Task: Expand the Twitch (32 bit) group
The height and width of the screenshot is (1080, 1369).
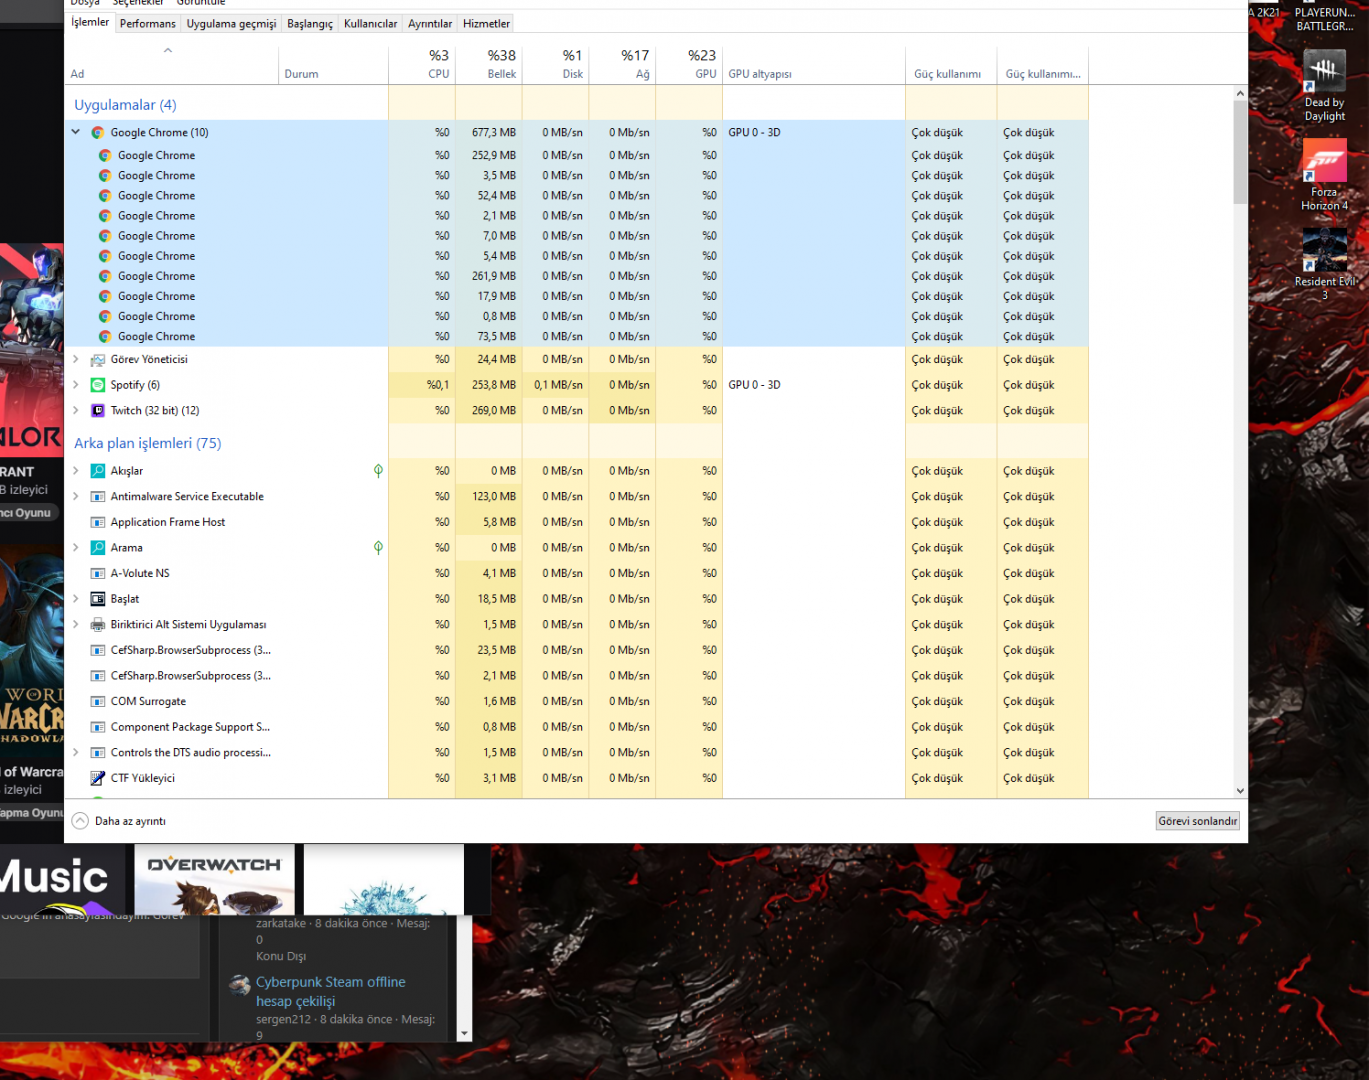Action: [76, 411]
